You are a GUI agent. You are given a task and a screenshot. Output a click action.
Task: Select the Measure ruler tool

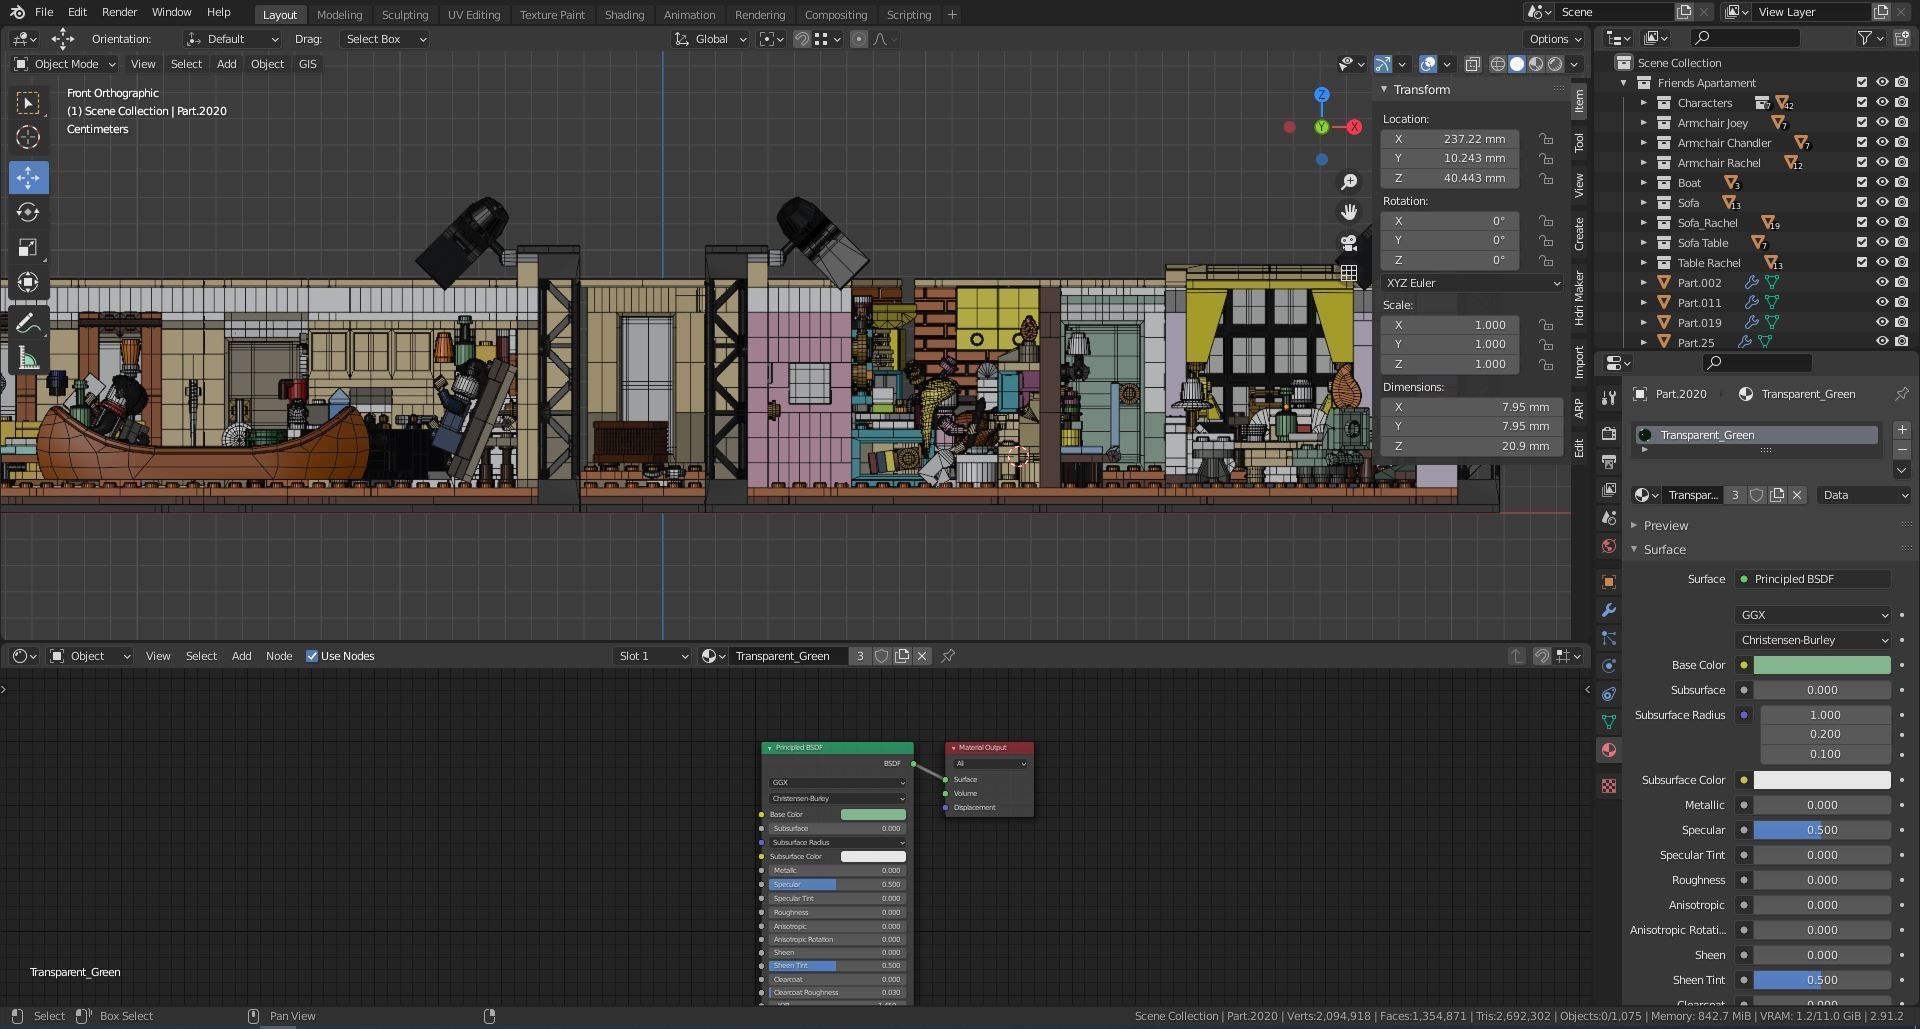[28, 359]
